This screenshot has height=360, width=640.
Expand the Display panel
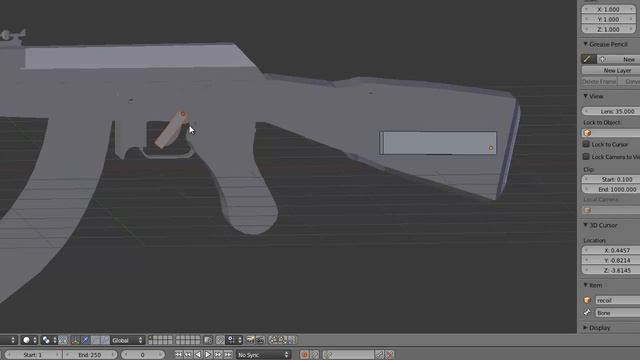point(585,328)
